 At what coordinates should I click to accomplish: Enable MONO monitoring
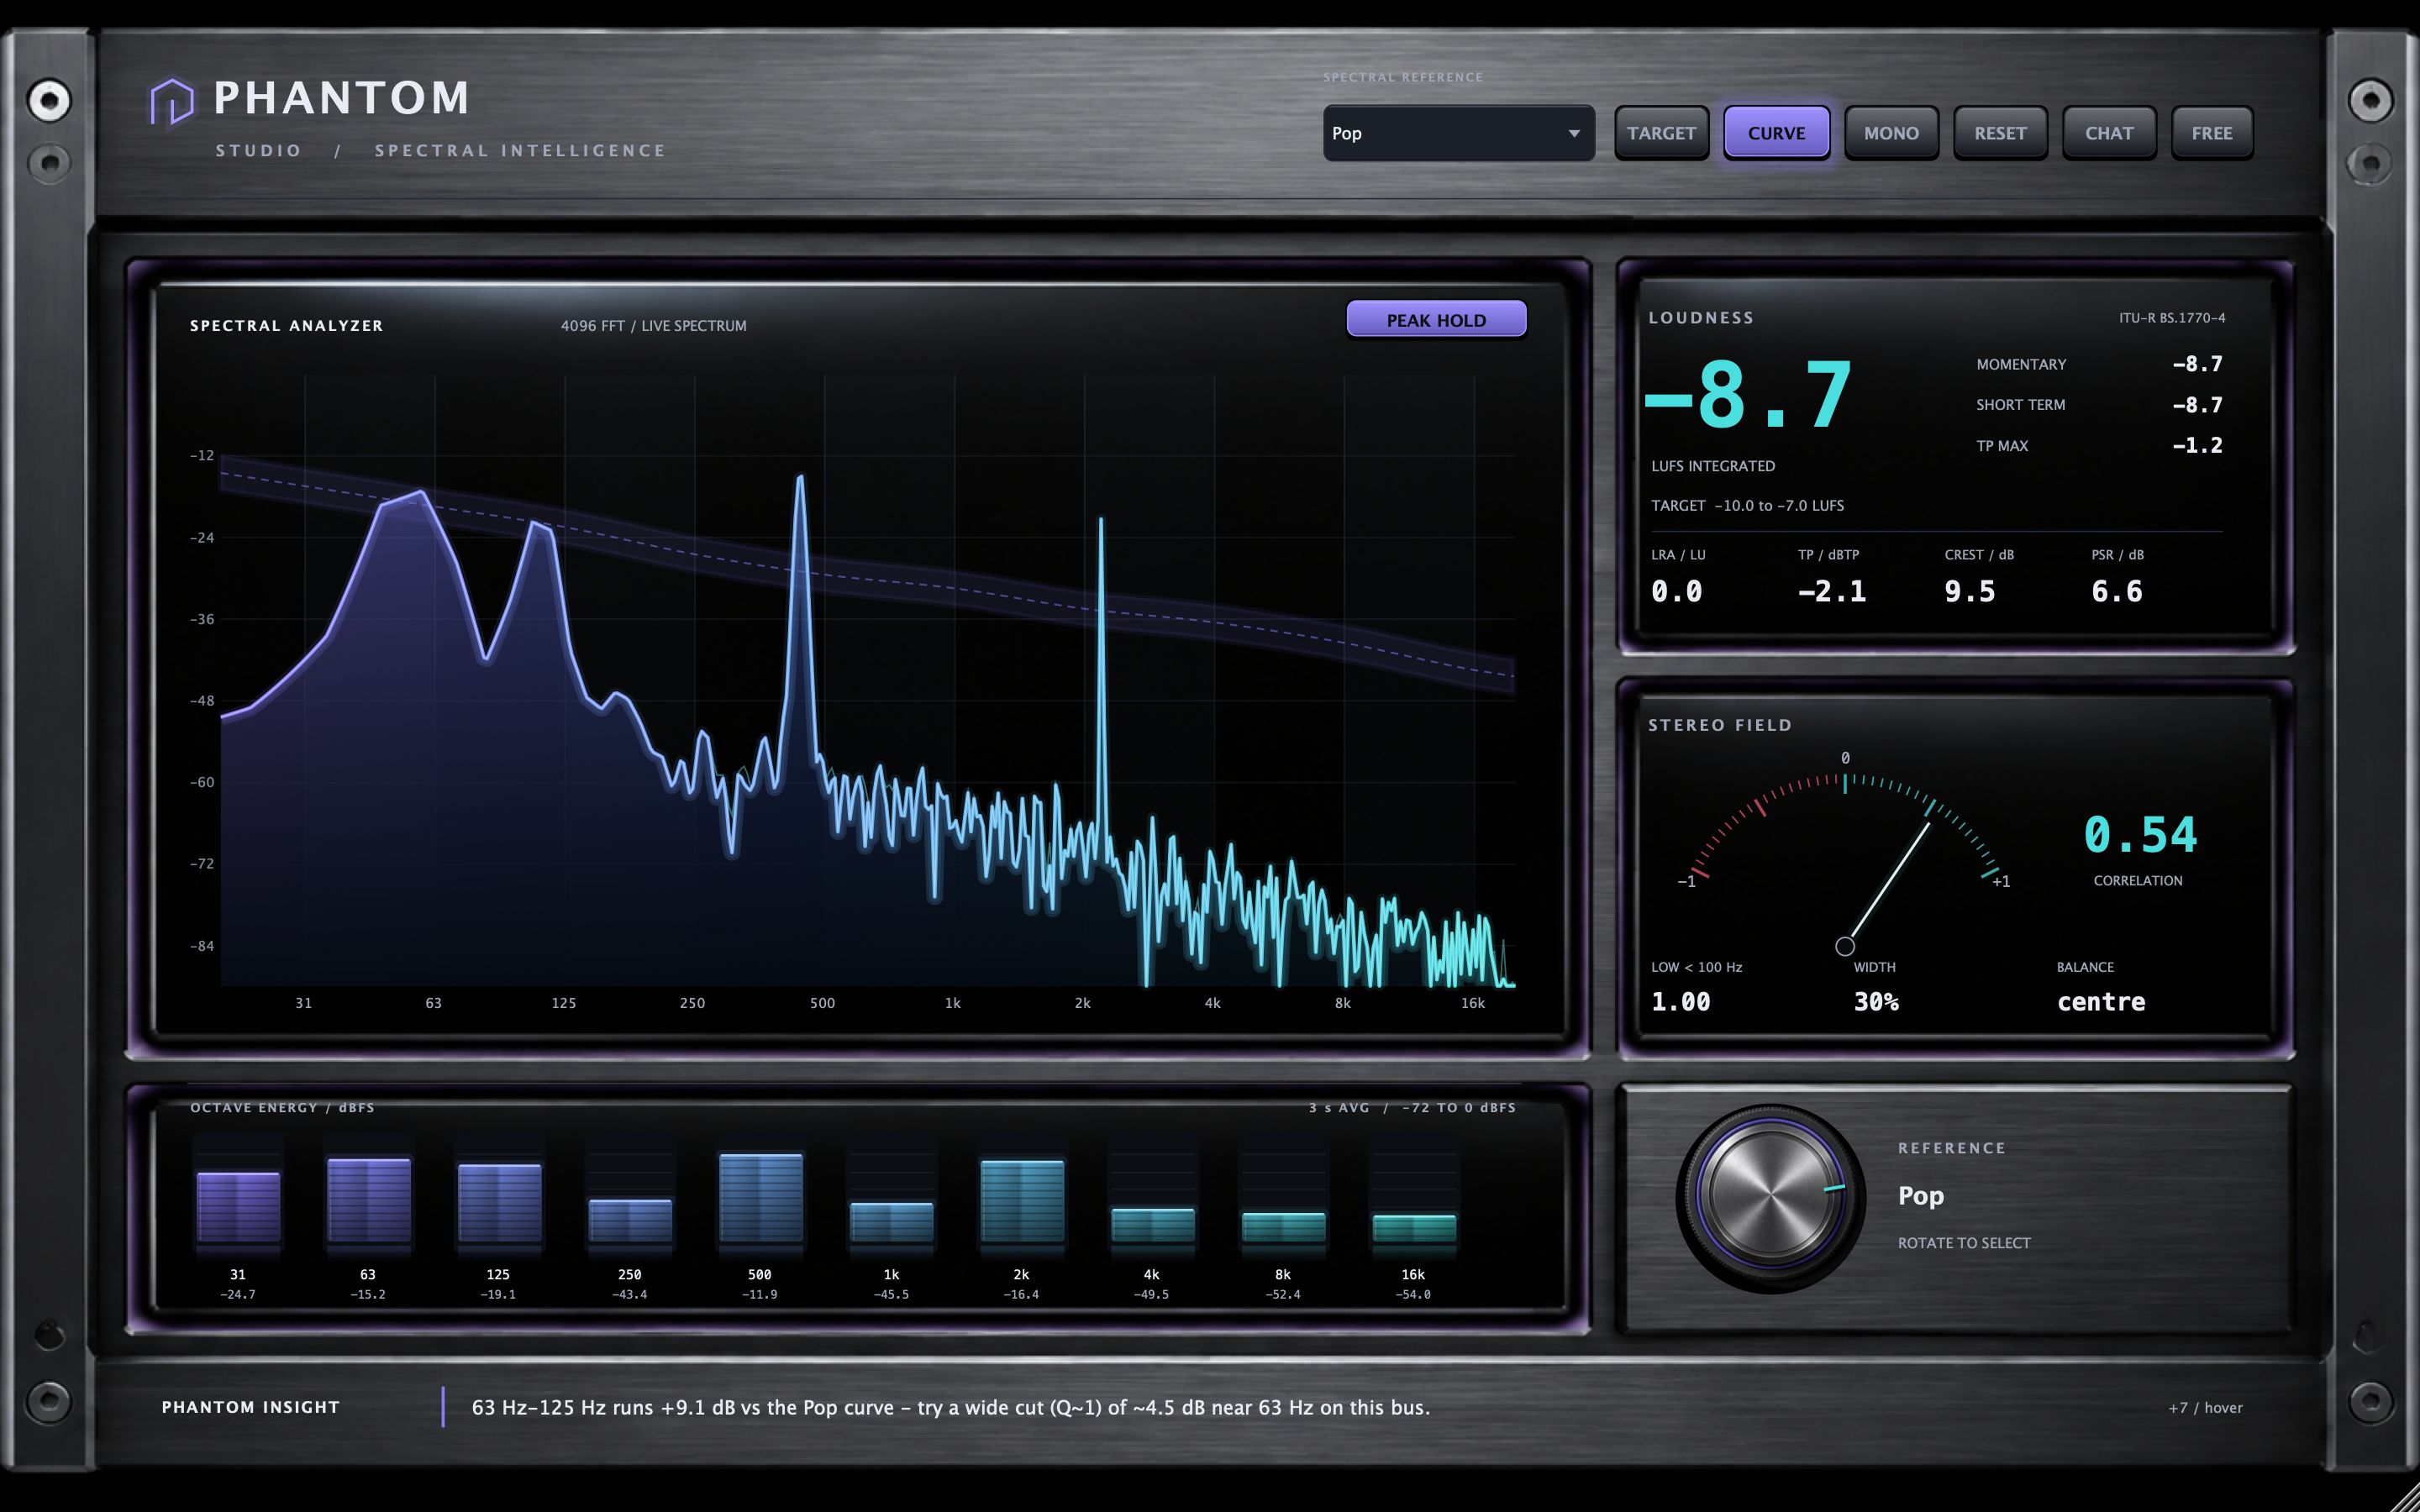tap(1891, 133)
